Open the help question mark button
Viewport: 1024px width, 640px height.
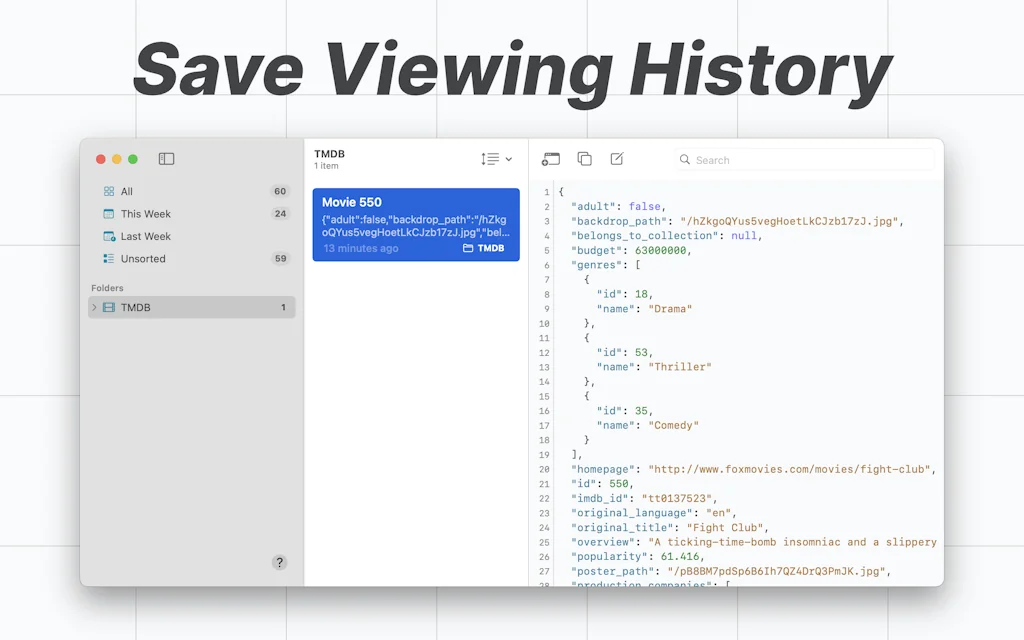279,562
